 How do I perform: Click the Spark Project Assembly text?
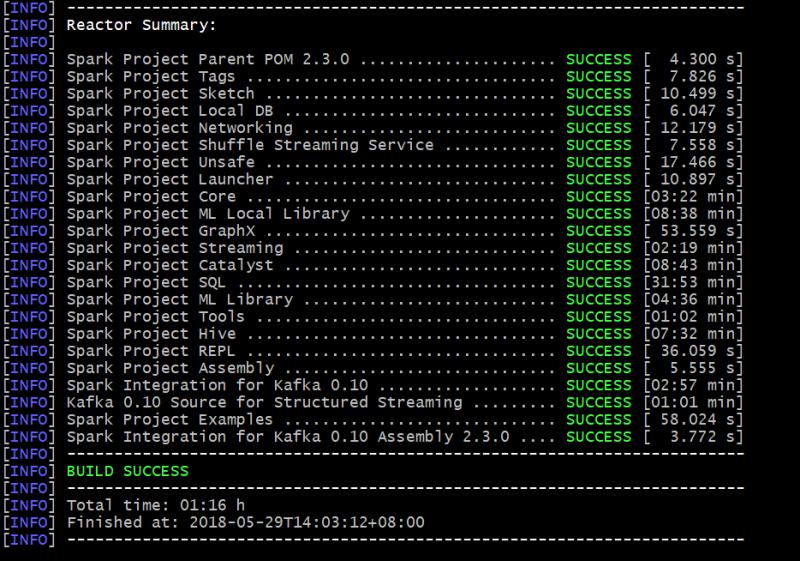coord(170,368)
